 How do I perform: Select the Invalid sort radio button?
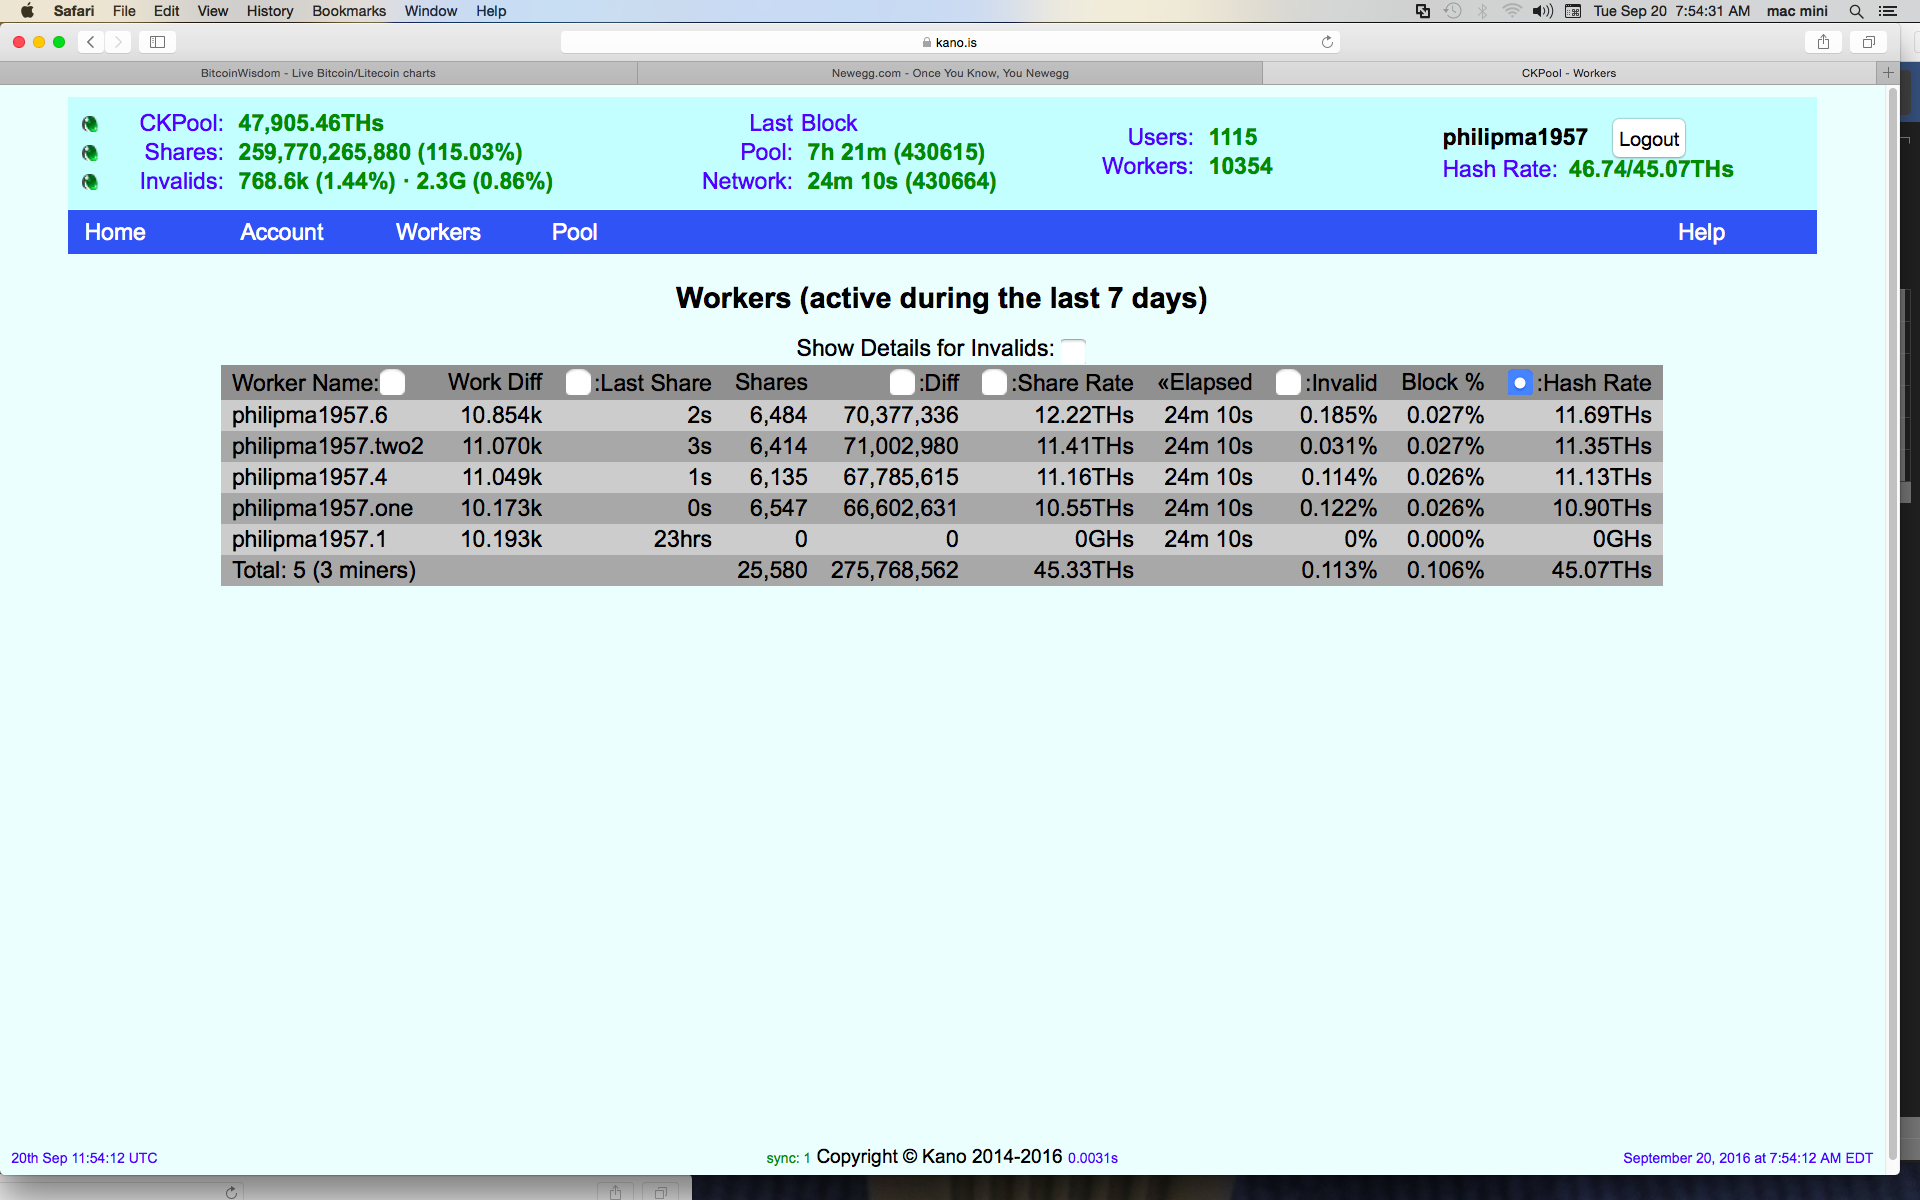1288,383
